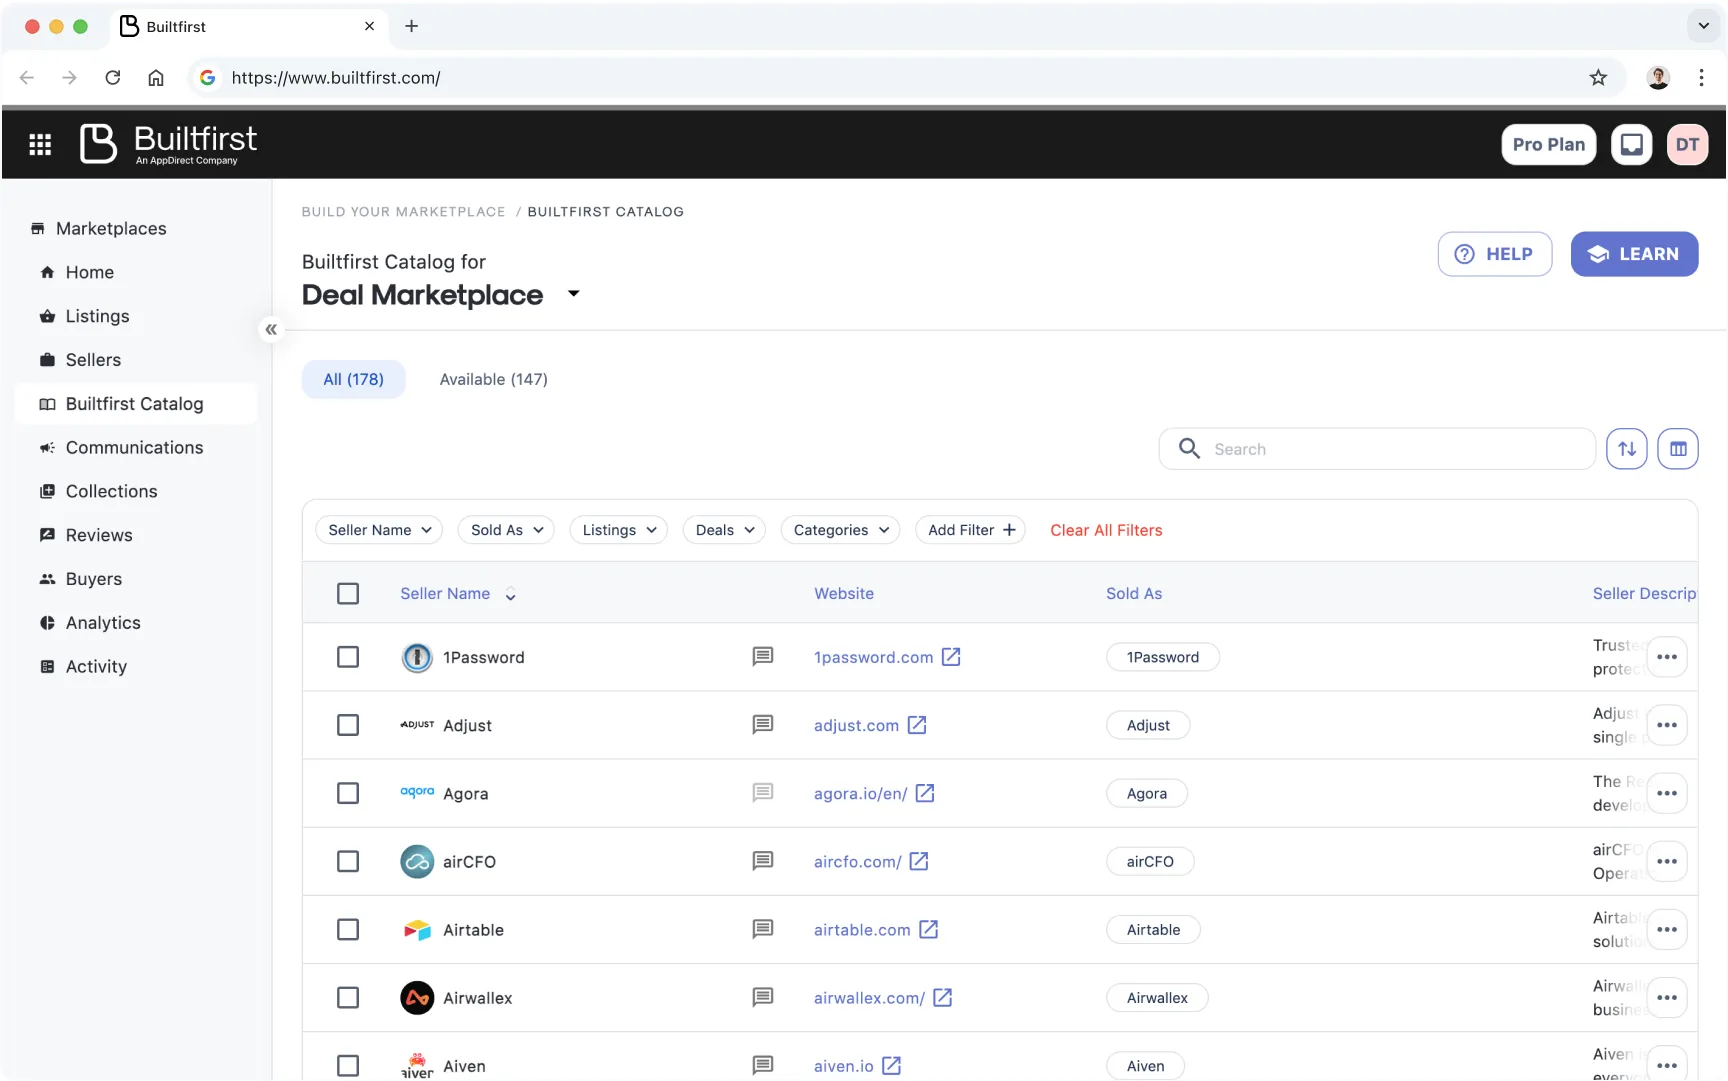Open the Airwallex row more-options menu
Image resolution: width=1728 pixels, height=1081 pixels.
[x=1667, y=997]
